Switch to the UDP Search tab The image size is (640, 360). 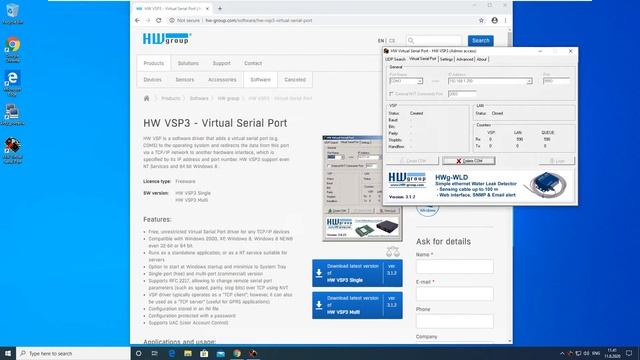pos(395,59)
